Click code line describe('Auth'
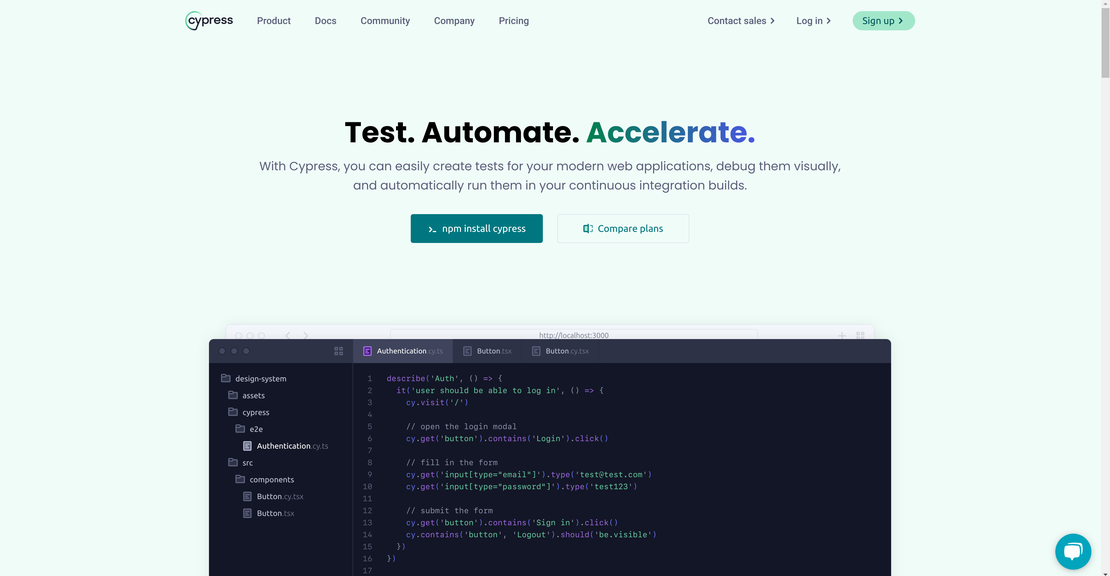 tap(444, 379)
